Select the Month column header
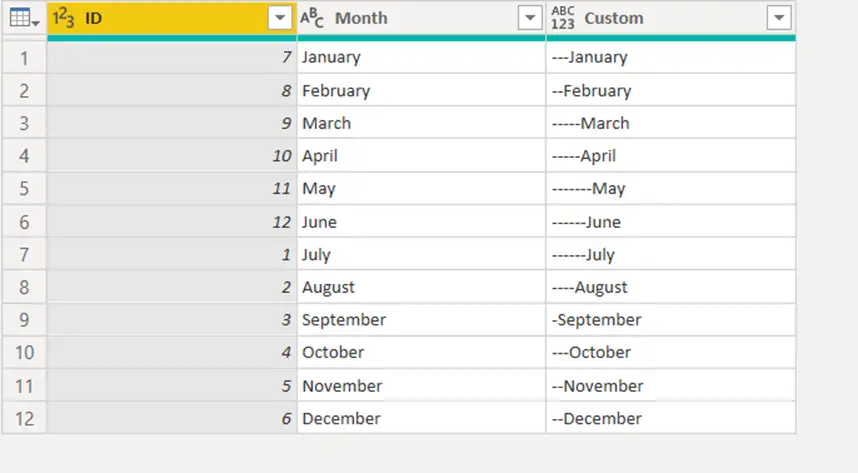Viewport: 858px width, 473px height. pyautogui.click(x=421, y=19)
